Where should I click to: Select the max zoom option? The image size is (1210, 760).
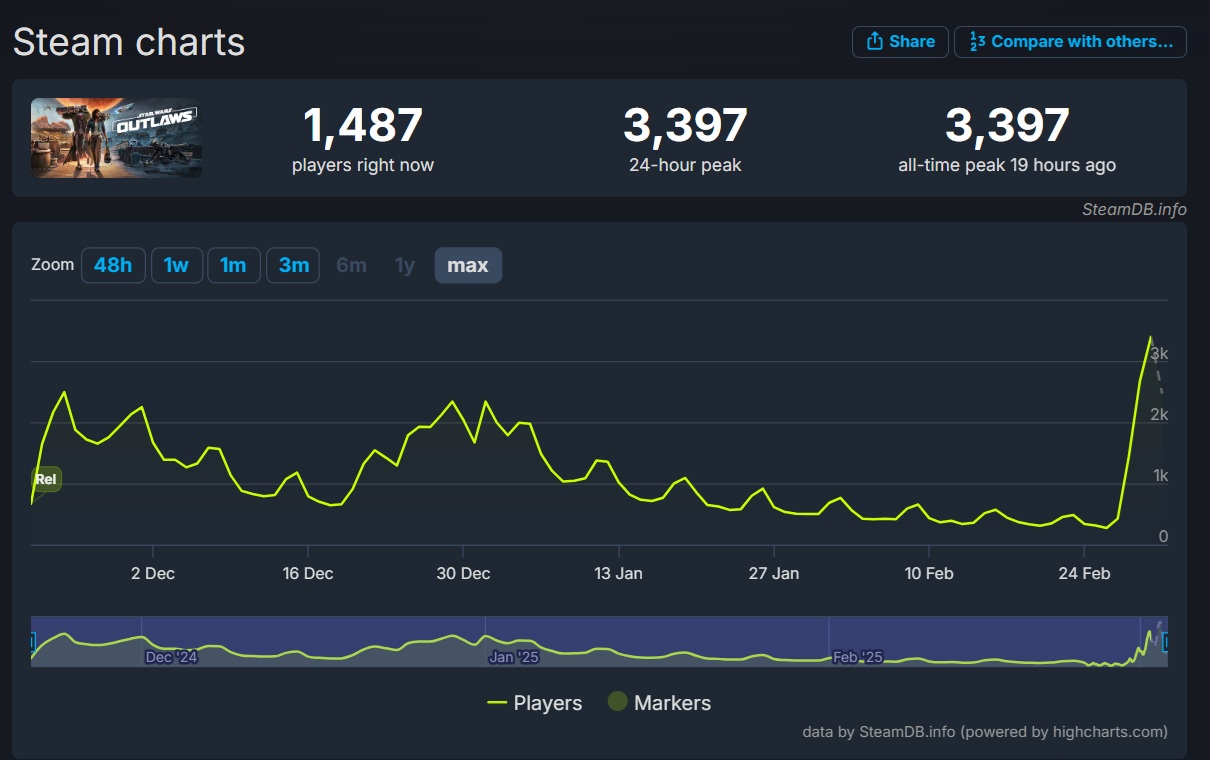click(468, 265)
